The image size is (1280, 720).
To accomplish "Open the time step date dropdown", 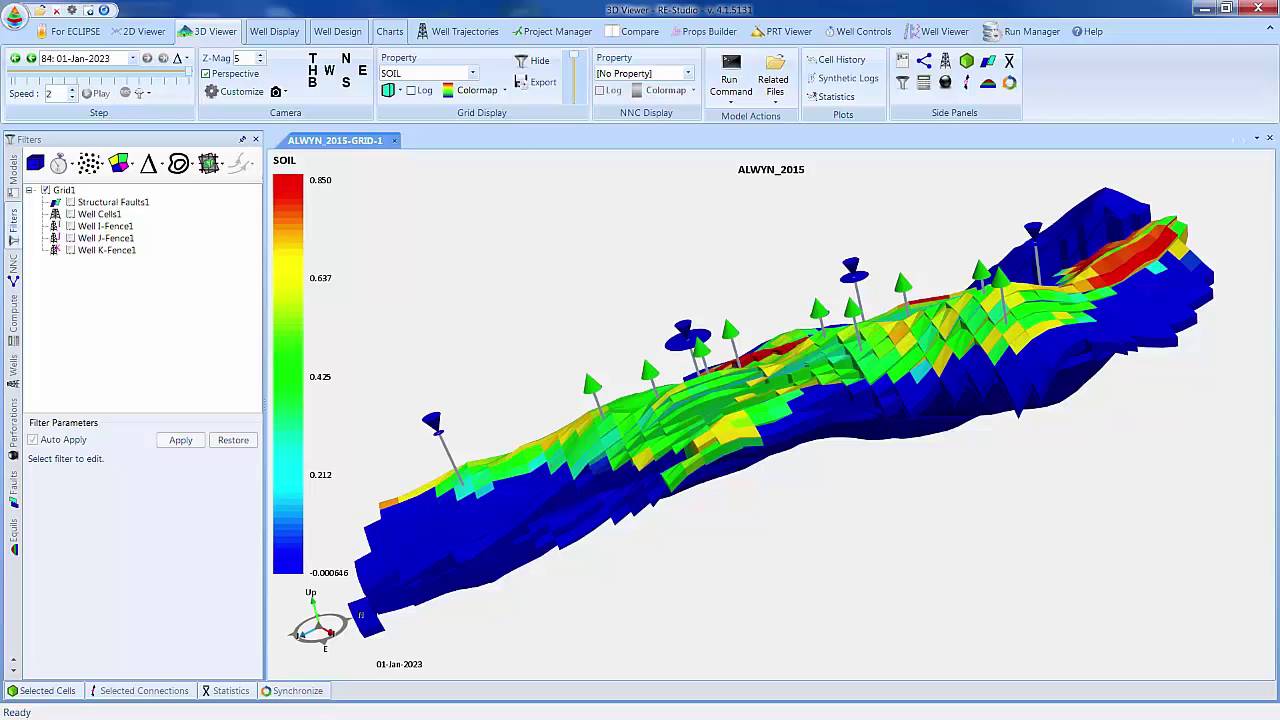I will (132, 58).
